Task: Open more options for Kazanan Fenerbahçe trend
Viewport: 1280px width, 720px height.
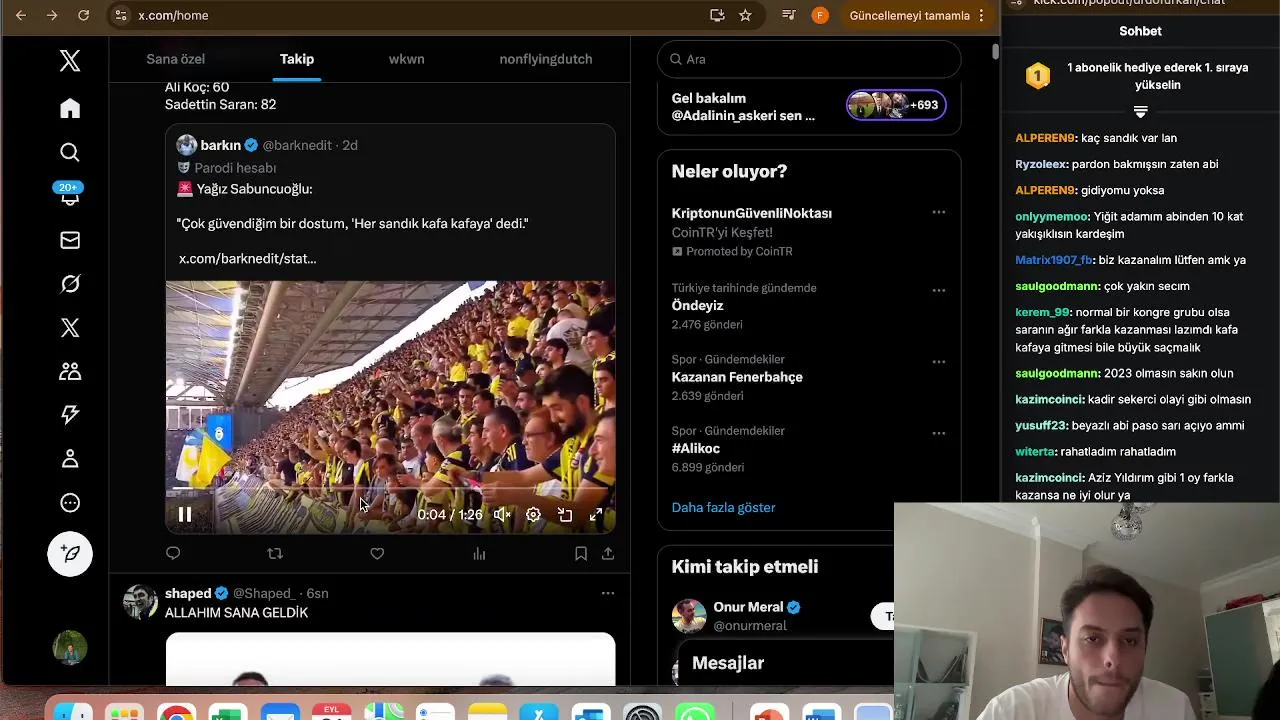Action: (x=939, y=362)
